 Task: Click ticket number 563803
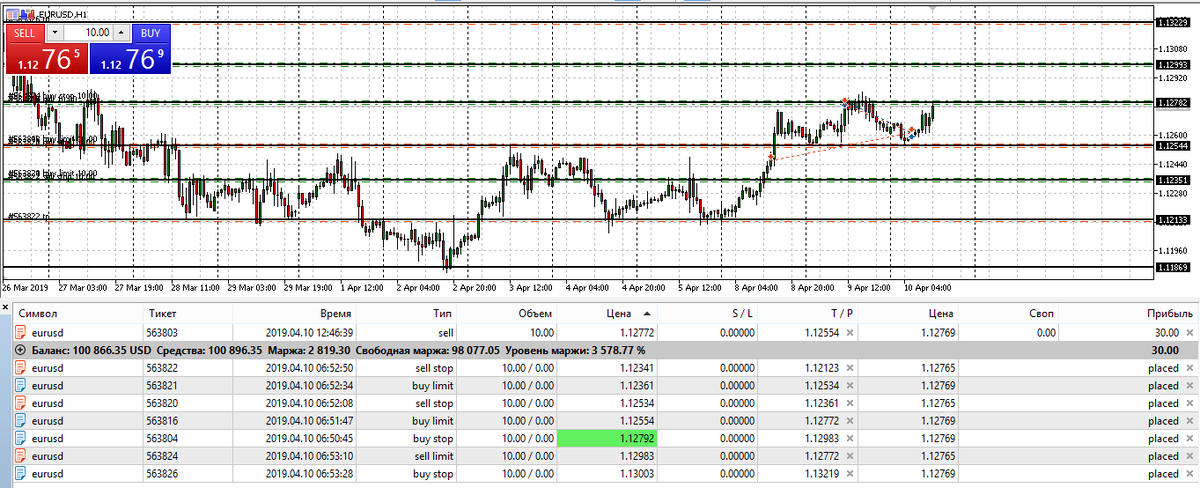pos(162,332)
